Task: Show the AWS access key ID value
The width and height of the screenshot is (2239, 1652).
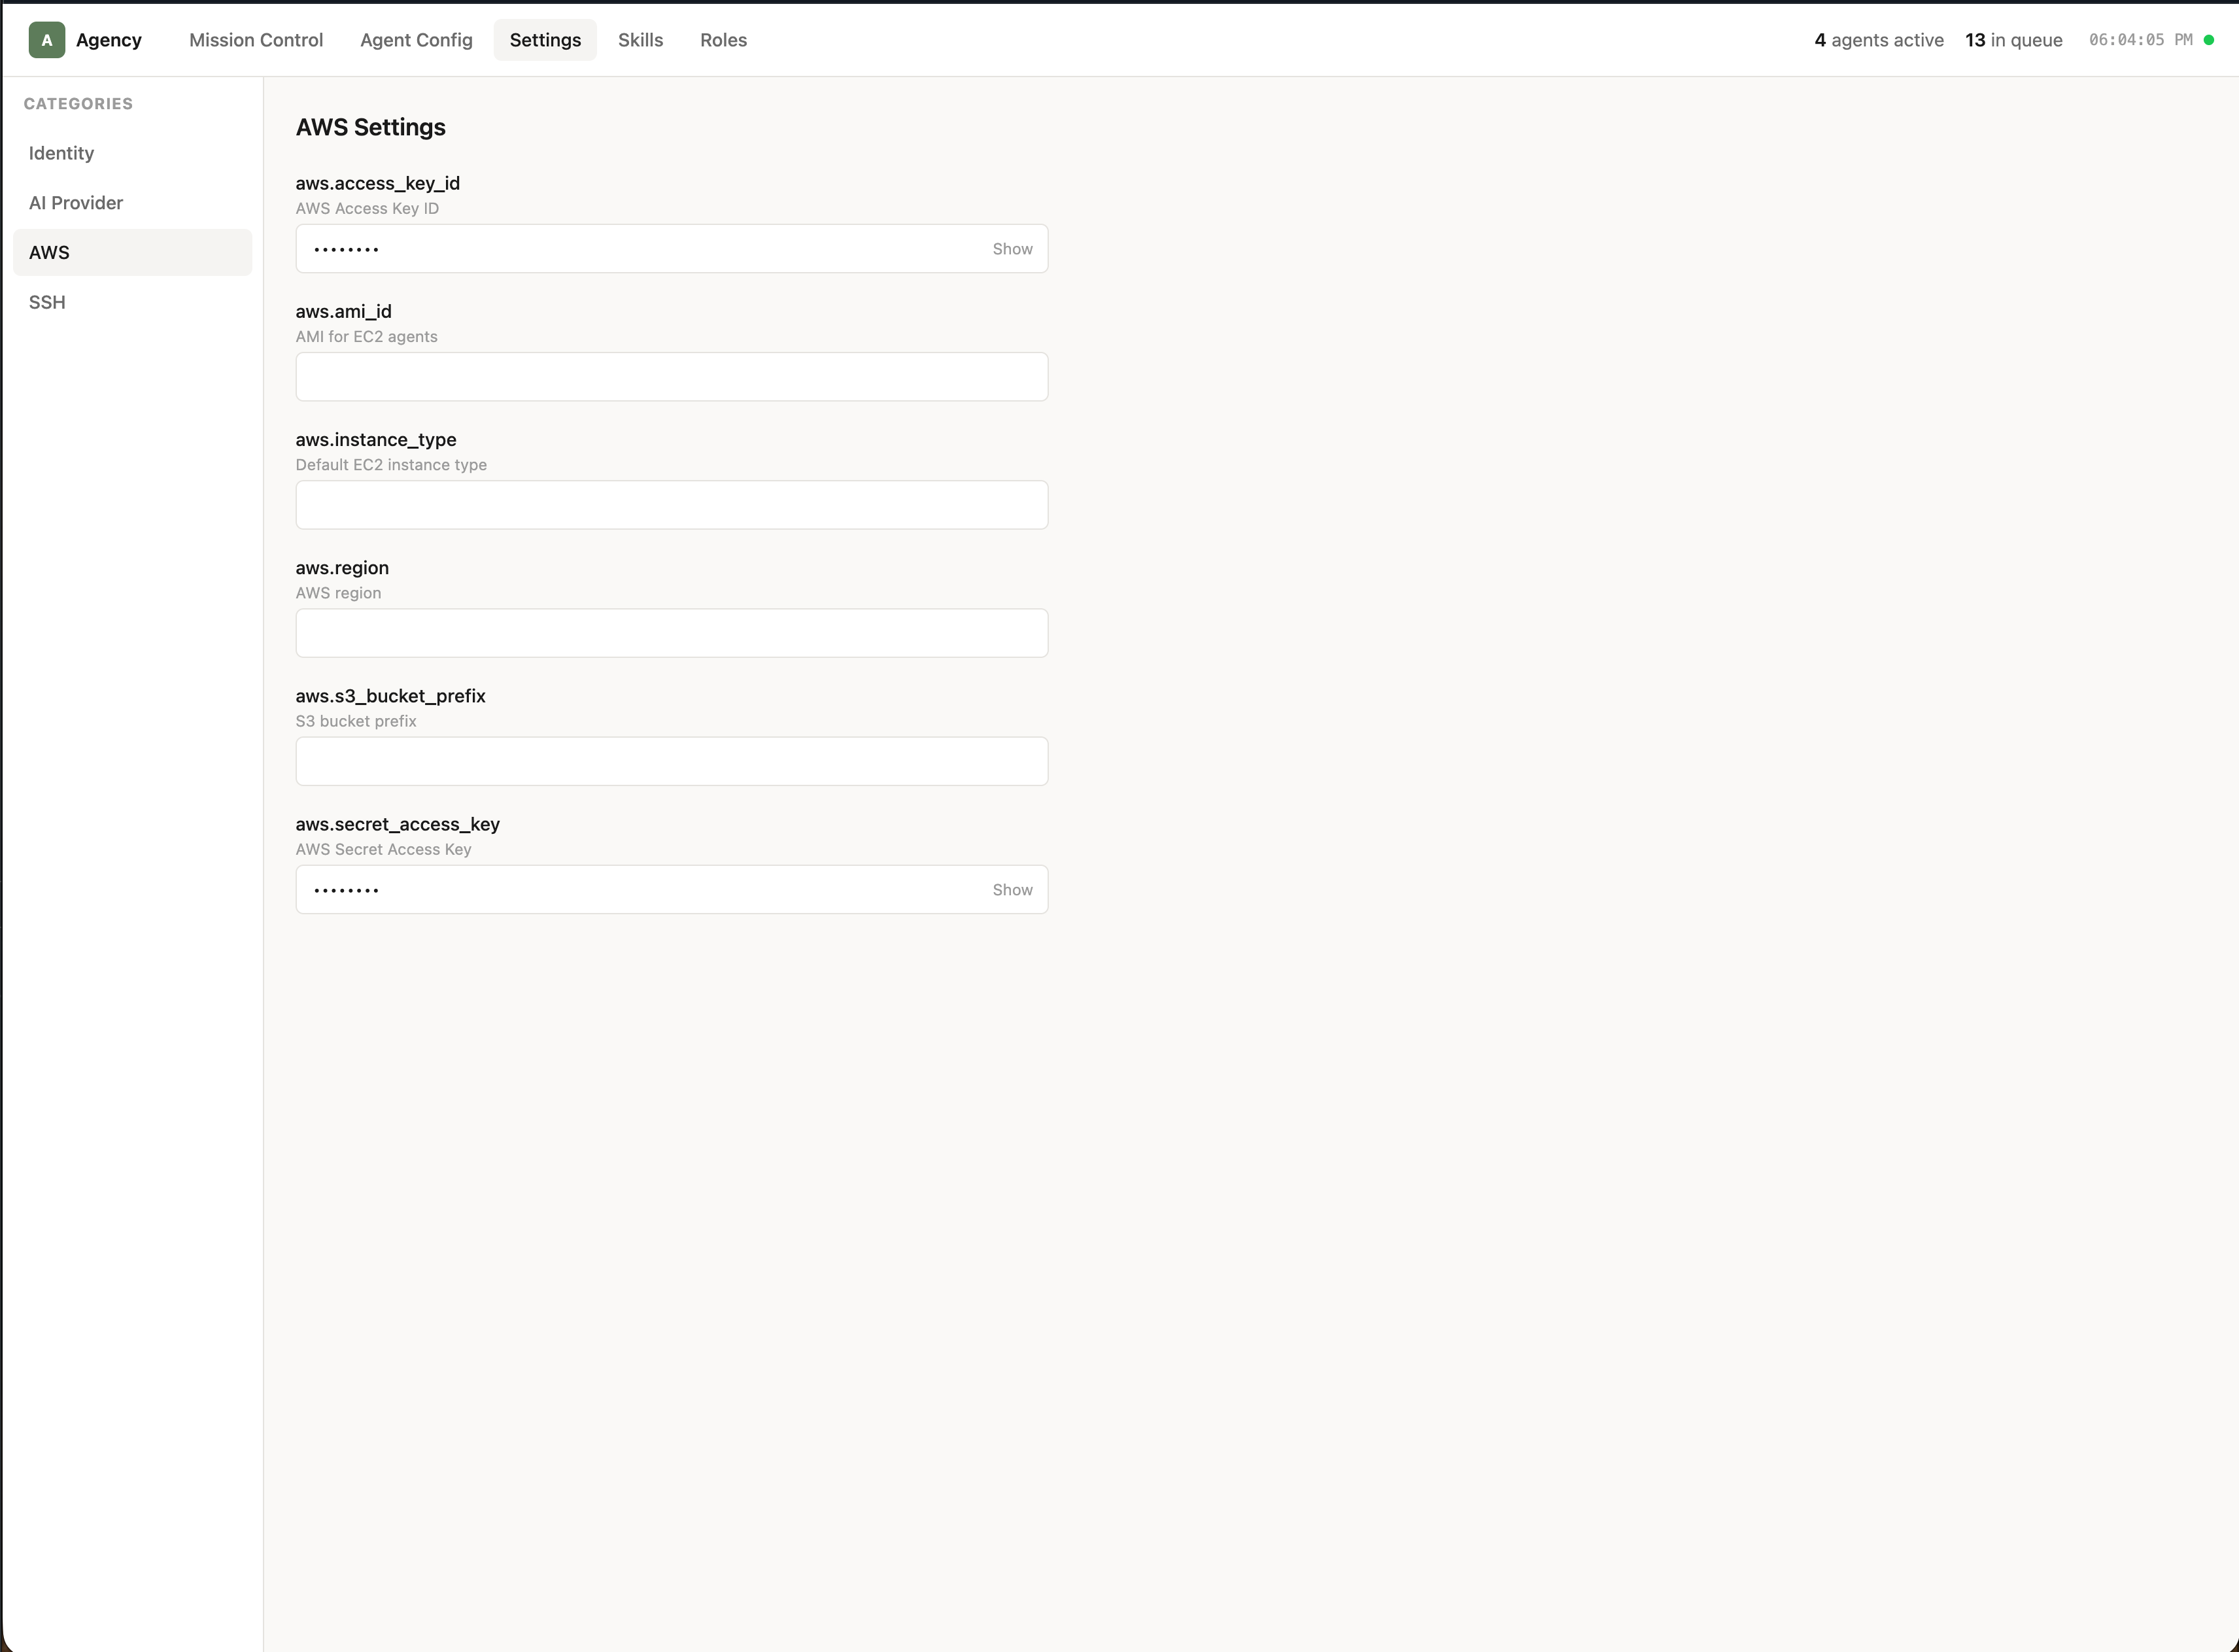Action: [x=1011, y=249]
